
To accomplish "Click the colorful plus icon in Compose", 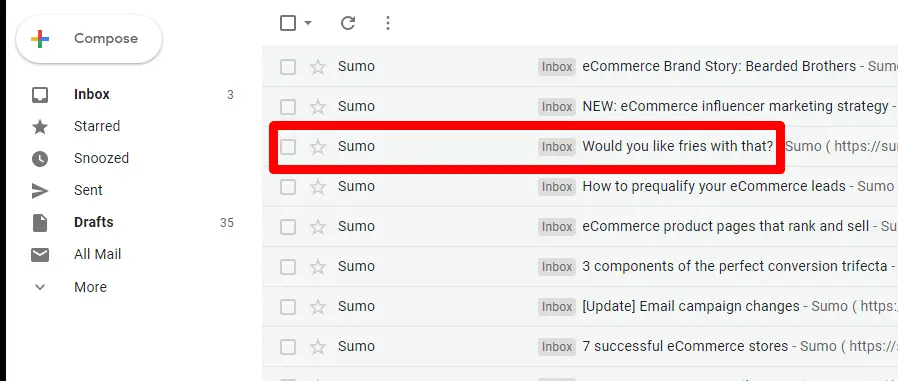I will pos(40,39).
